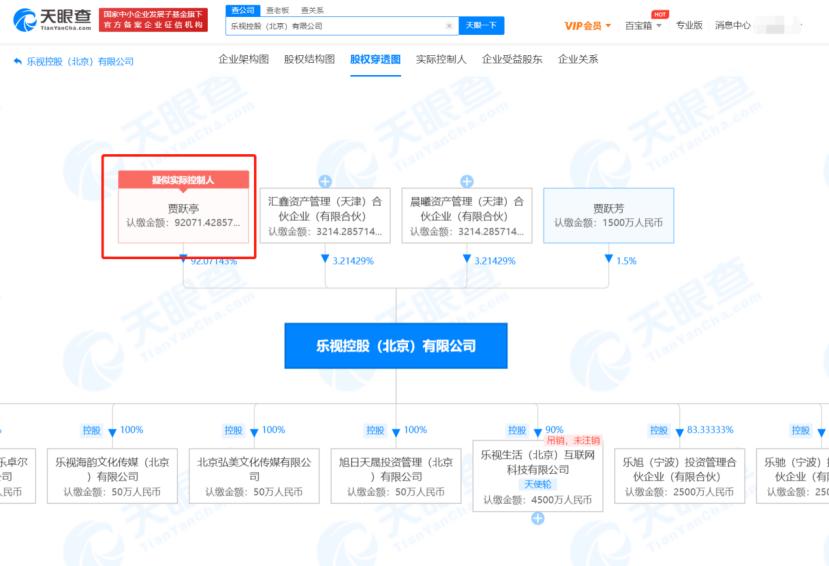Click the 天眼查 logo
Screen dimensions: 829x566
point(52,20)
